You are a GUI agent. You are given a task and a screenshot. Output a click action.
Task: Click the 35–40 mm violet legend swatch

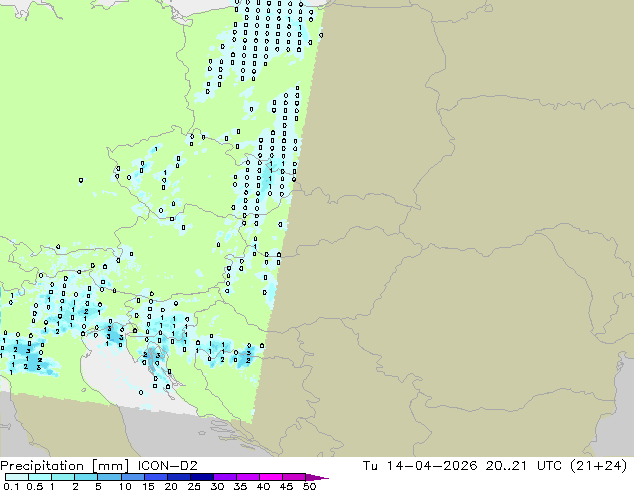247,477
